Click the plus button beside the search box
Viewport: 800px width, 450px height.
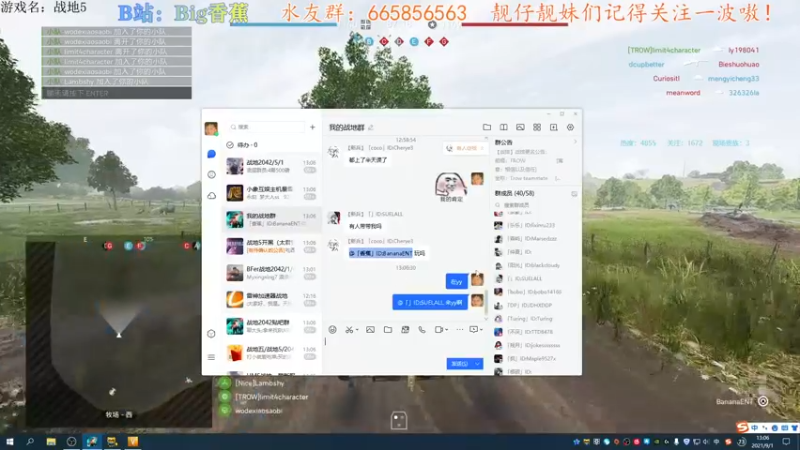pyautogui.click(x=313, y=127)
